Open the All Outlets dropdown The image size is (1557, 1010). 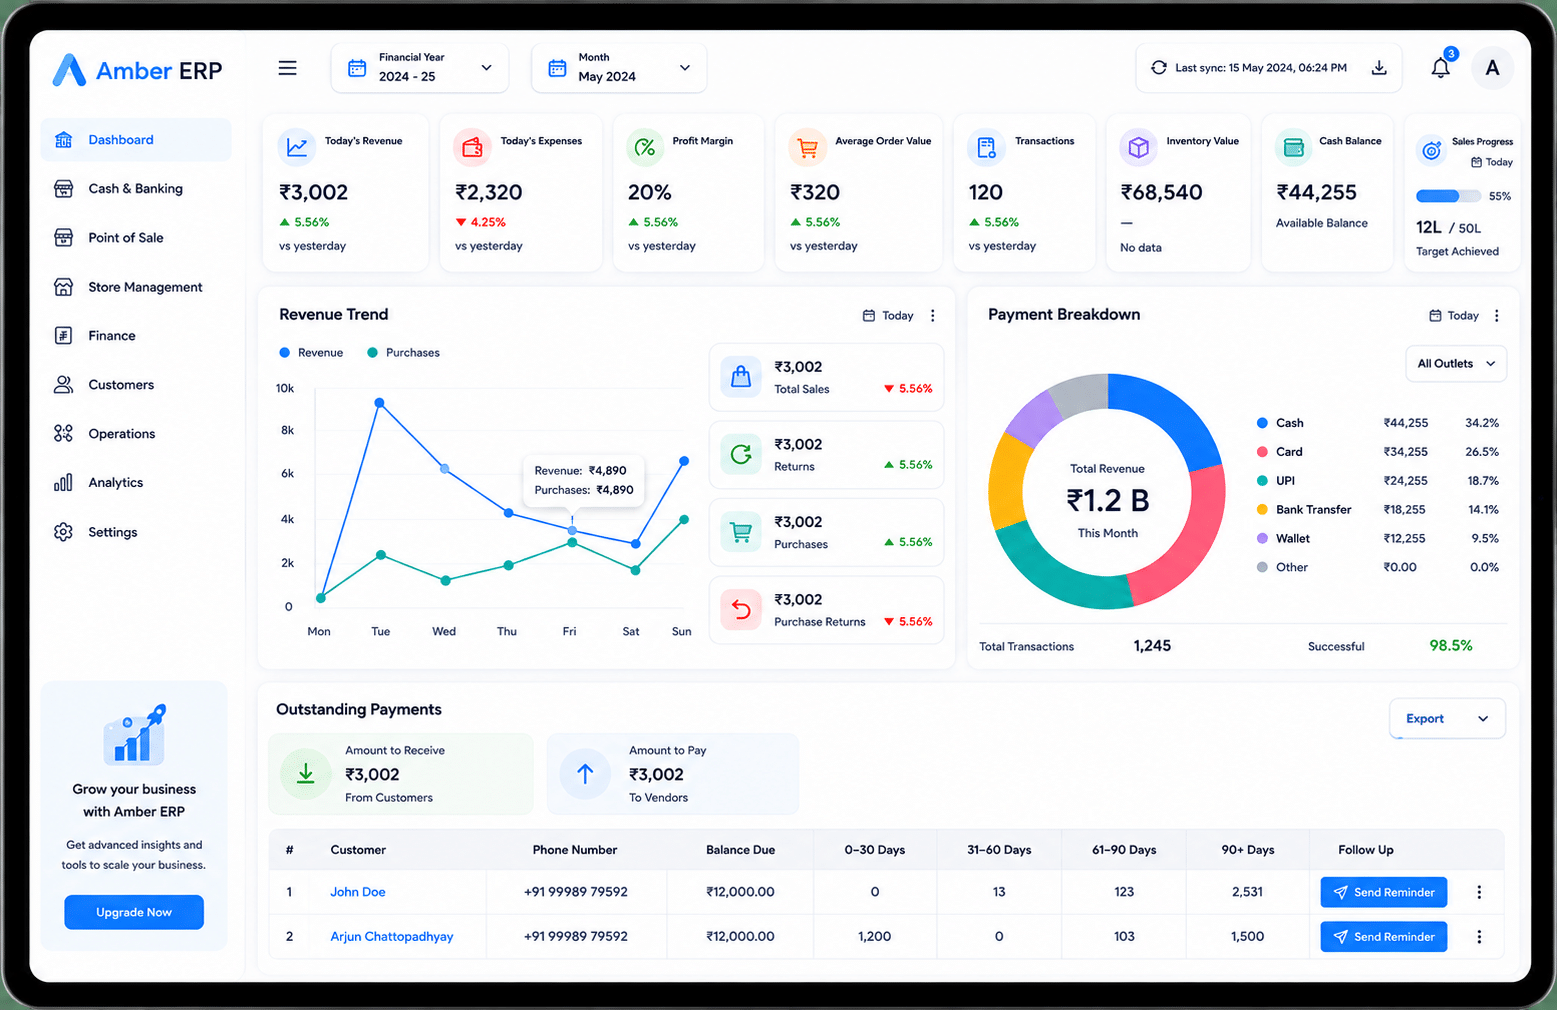[x=1456, y=363]
